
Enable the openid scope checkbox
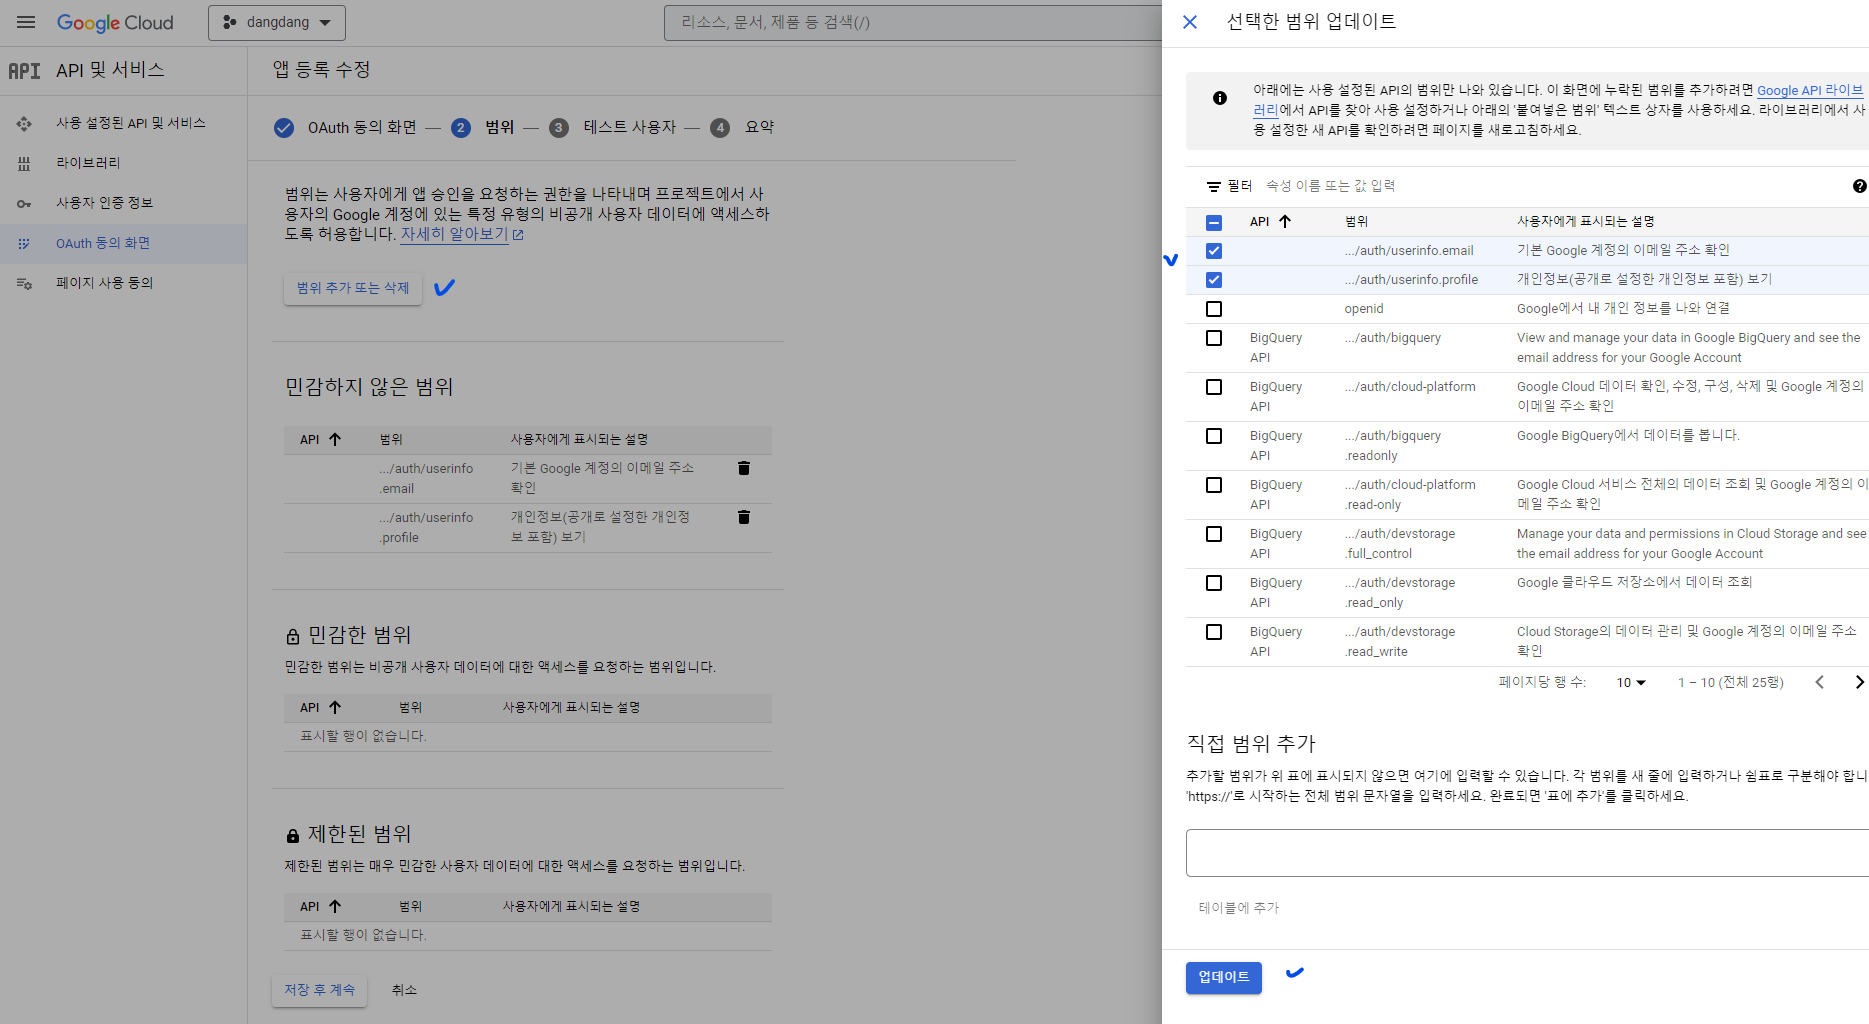[1214, 309]
